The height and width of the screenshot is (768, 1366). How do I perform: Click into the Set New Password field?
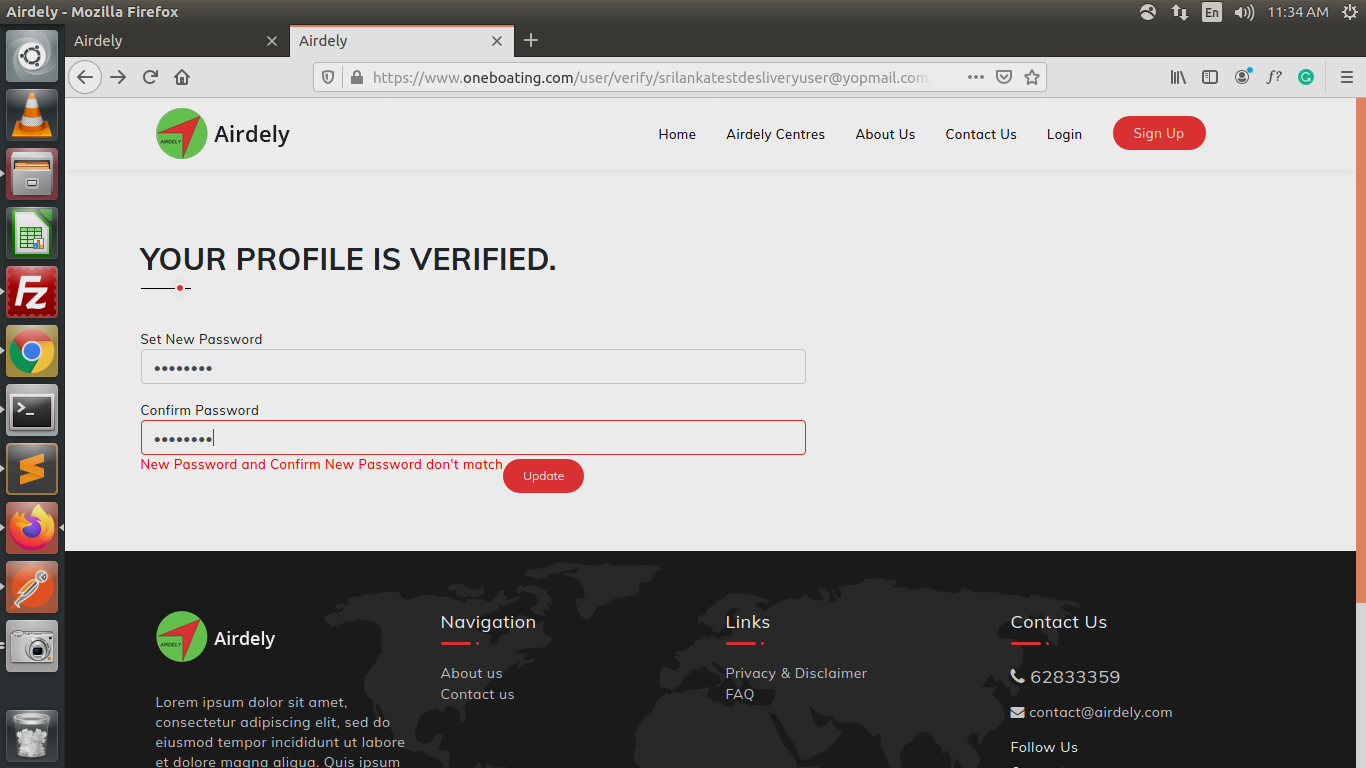click(x=472, y=367)
